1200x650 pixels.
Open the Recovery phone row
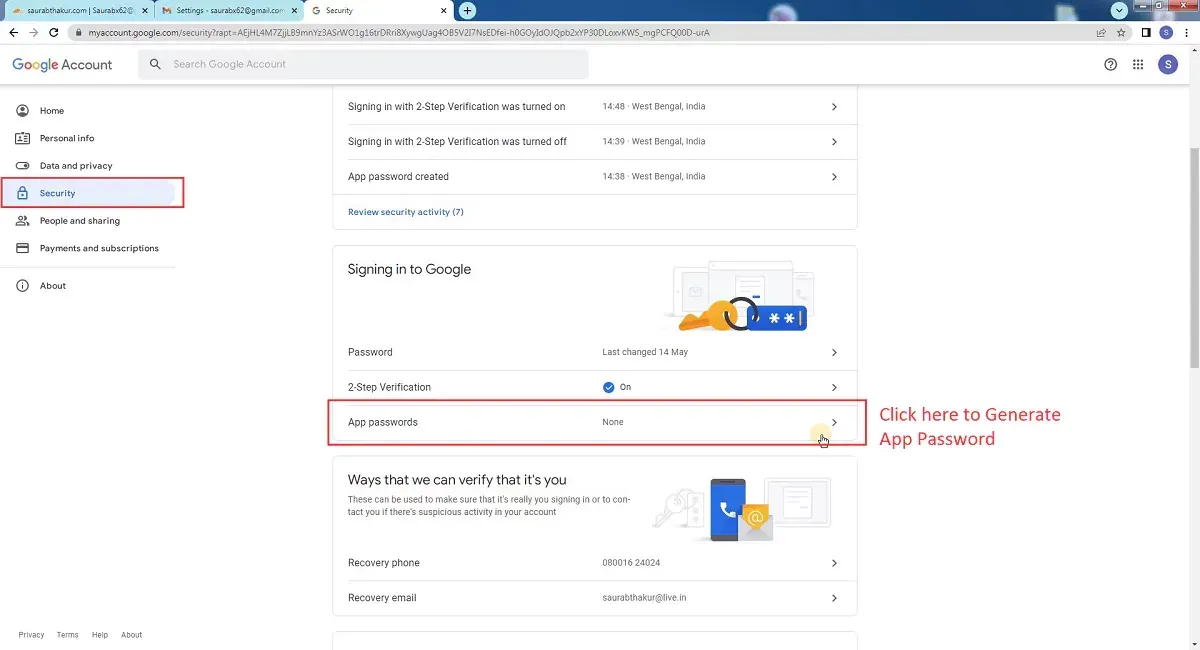[595, 563]
